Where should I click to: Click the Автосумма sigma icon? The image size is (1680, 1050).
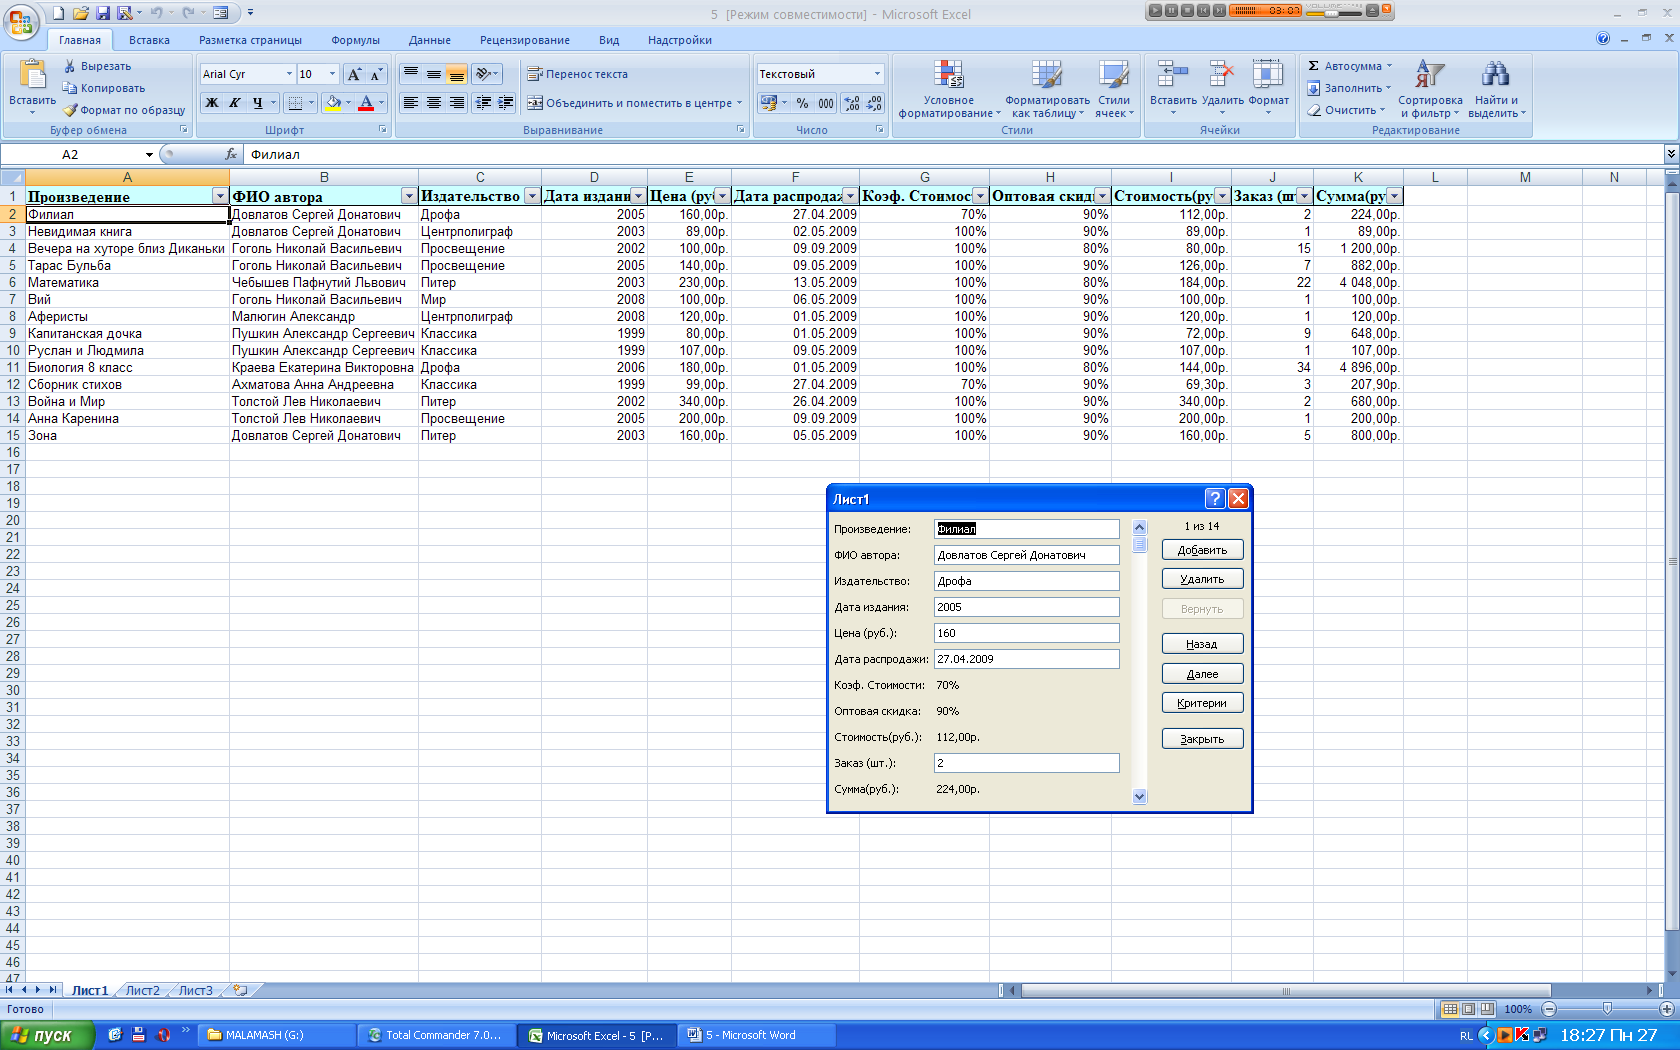coord(1314,66)
